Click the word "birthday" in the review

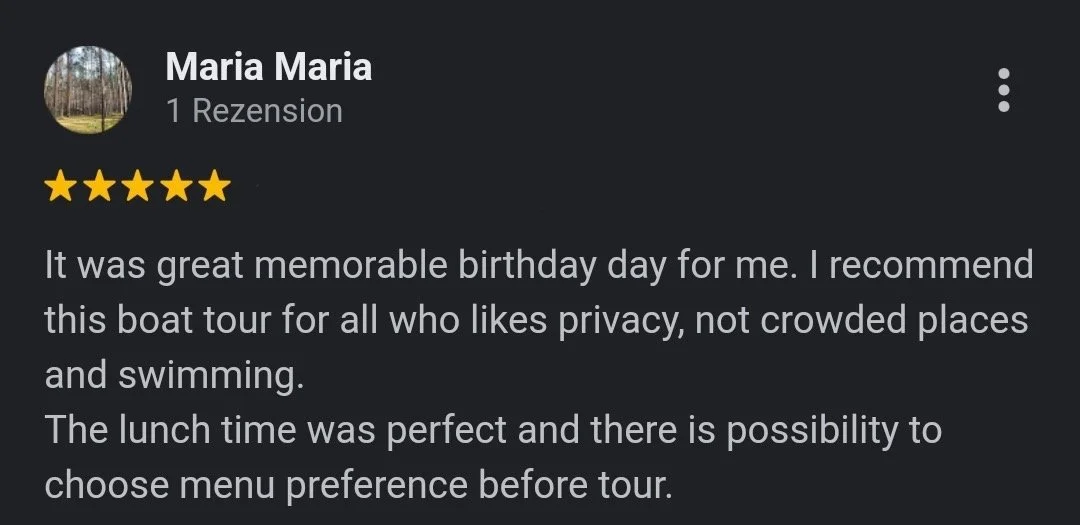point(527,266)
